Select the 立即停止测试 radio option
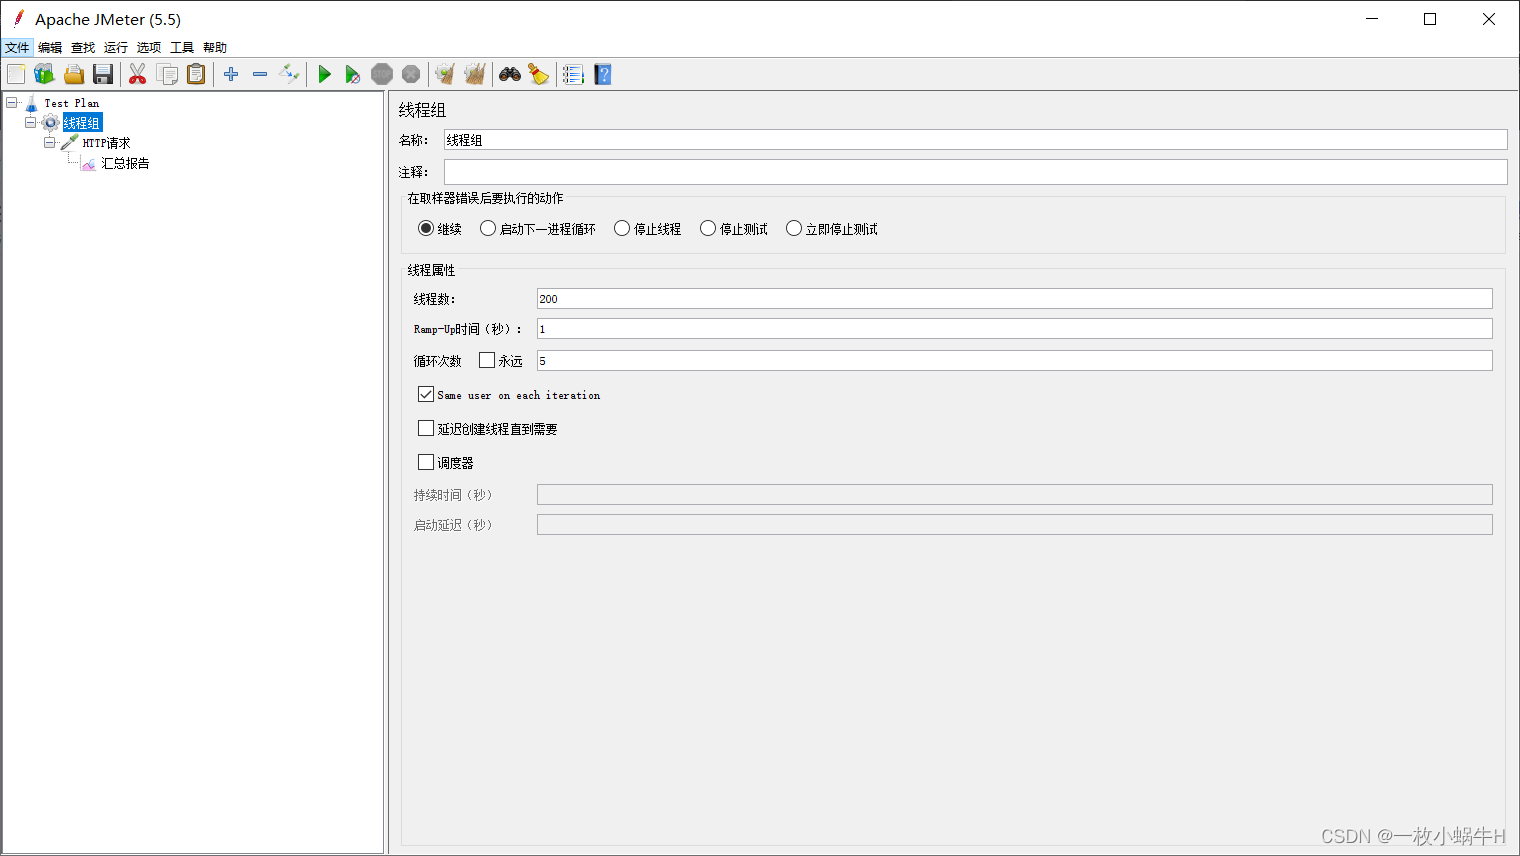1520x856 pixels. tap(794, 228)
